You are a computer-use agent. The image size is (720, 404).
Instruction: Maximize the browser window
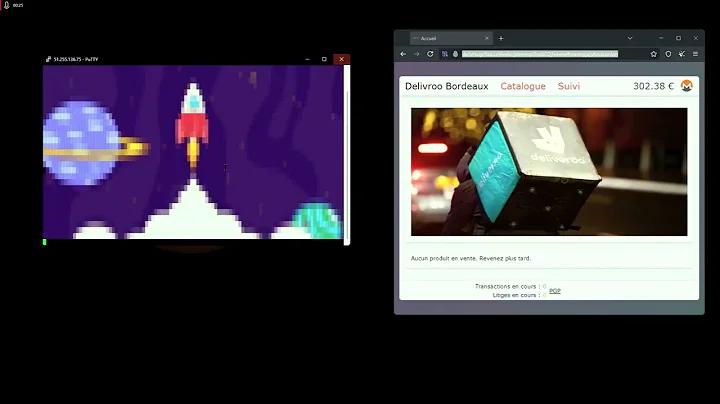coord(678,38)
